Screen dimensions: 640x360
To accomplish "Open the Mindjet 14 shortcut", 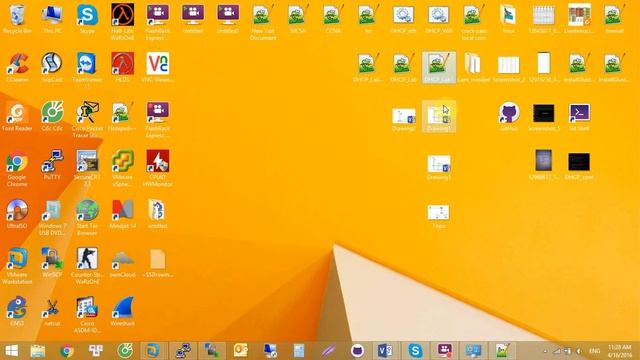I will pos(122,214).
